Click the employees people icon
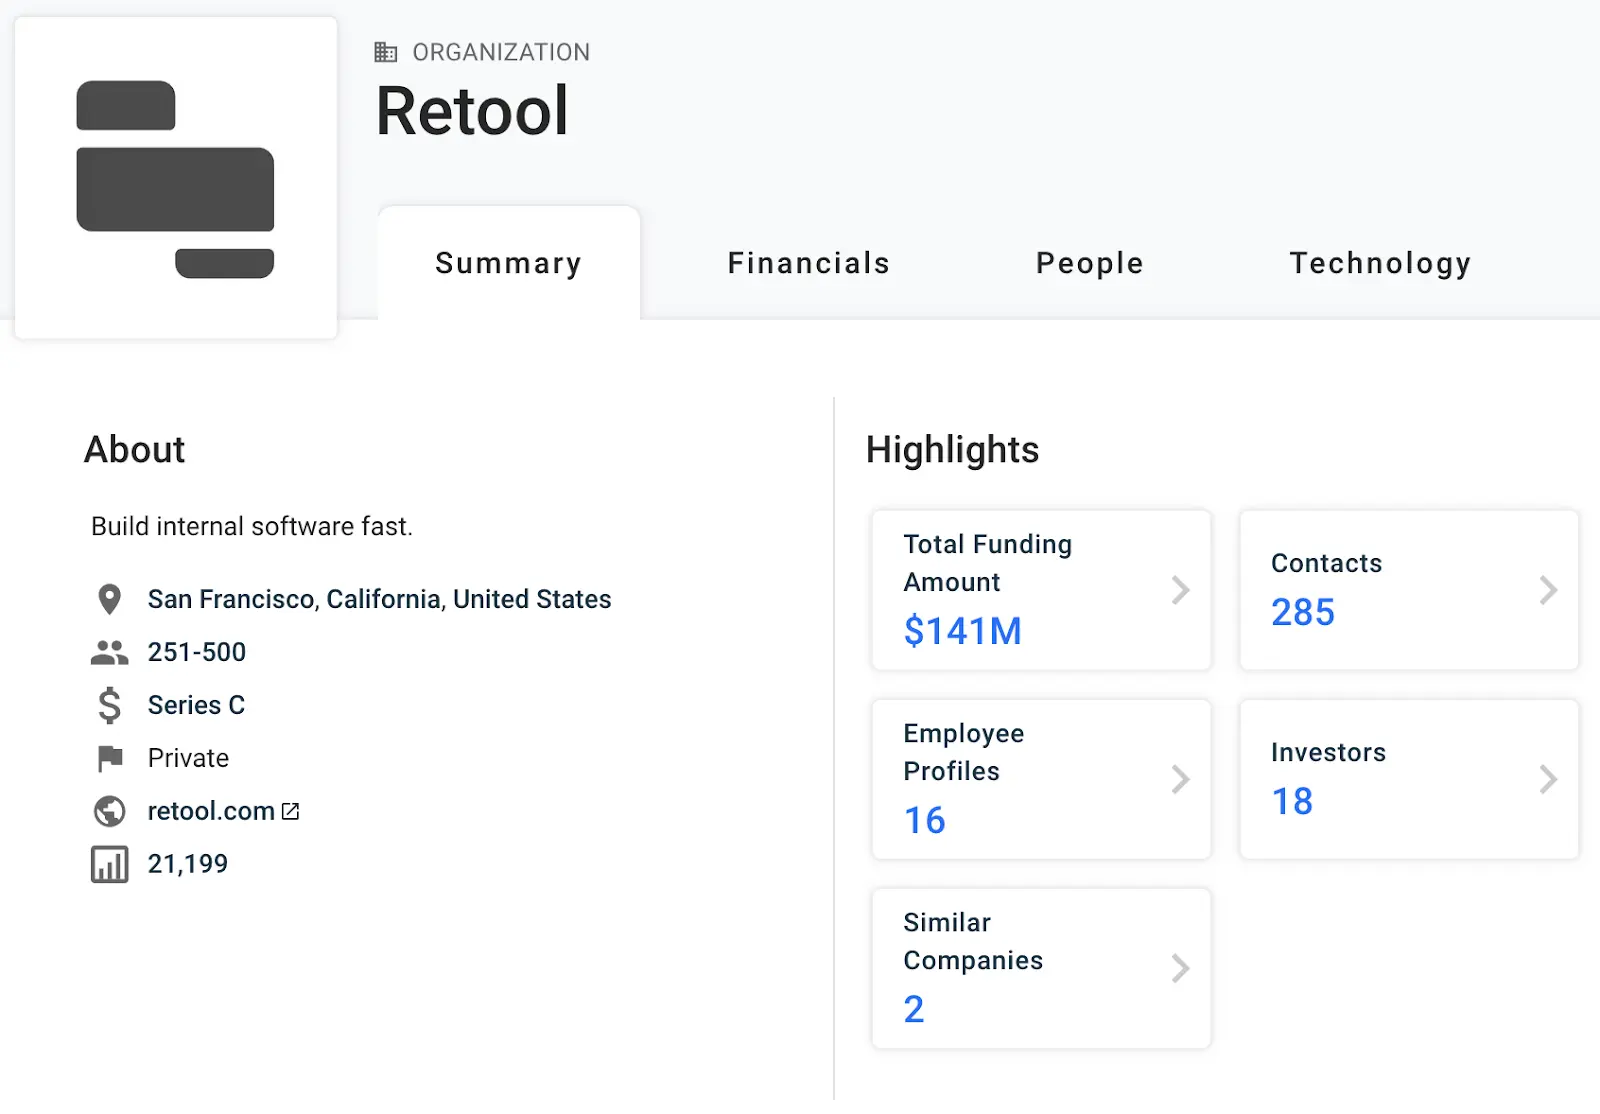 point(109,652)
